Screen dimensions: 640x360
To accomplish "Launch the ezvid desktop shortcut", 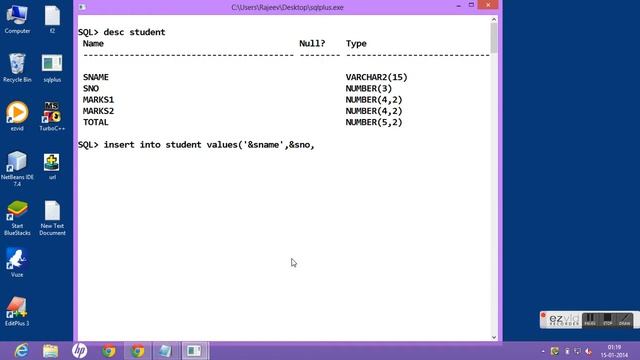I will pos(17,117).
